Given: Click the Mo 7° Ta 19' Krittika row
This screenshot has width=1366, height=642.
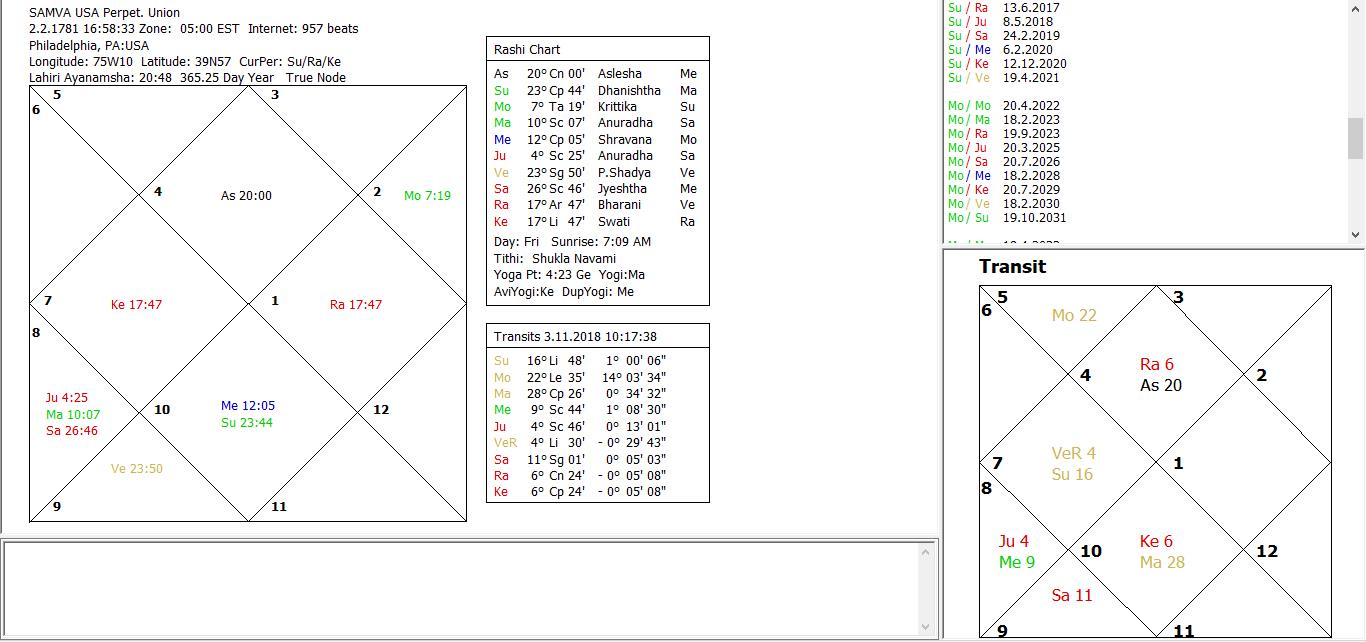Looking at the screenshot, I should click(x=597, y=107).
